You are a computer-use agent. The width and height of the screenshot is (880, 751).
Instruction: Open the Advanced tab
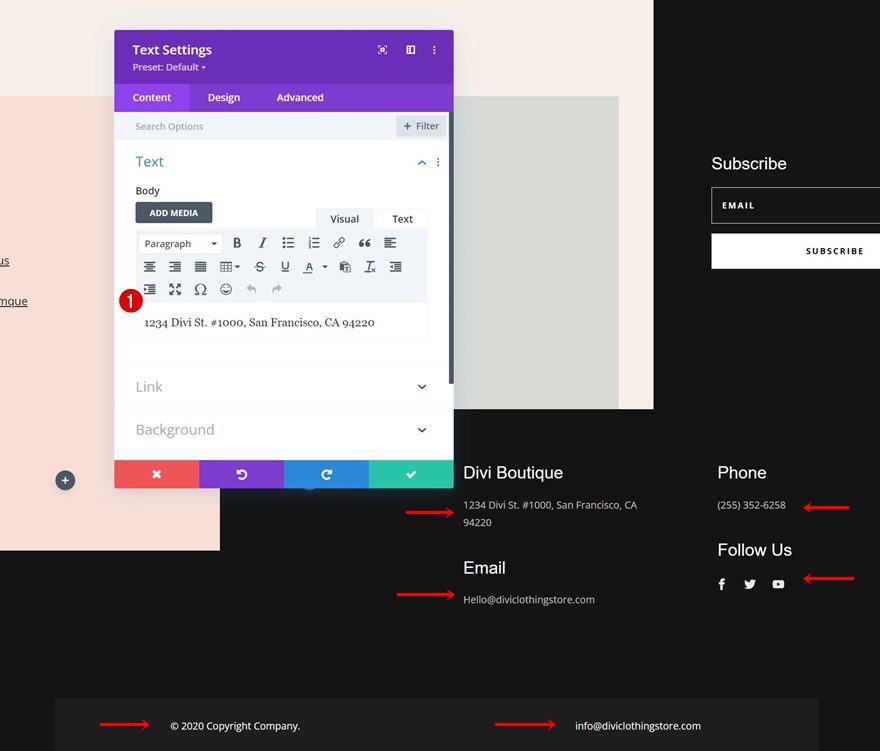click(300, 98)
